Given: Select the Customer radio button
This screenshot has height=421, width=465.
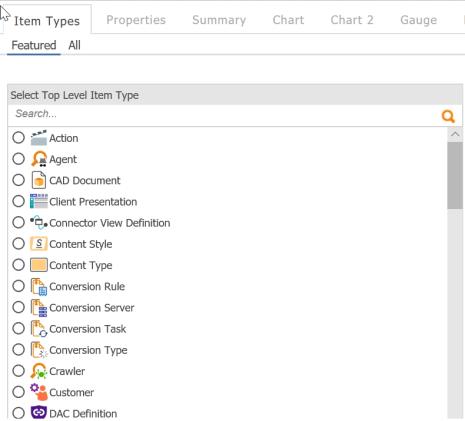Looking at the screenshot, I should pos(19,392).
